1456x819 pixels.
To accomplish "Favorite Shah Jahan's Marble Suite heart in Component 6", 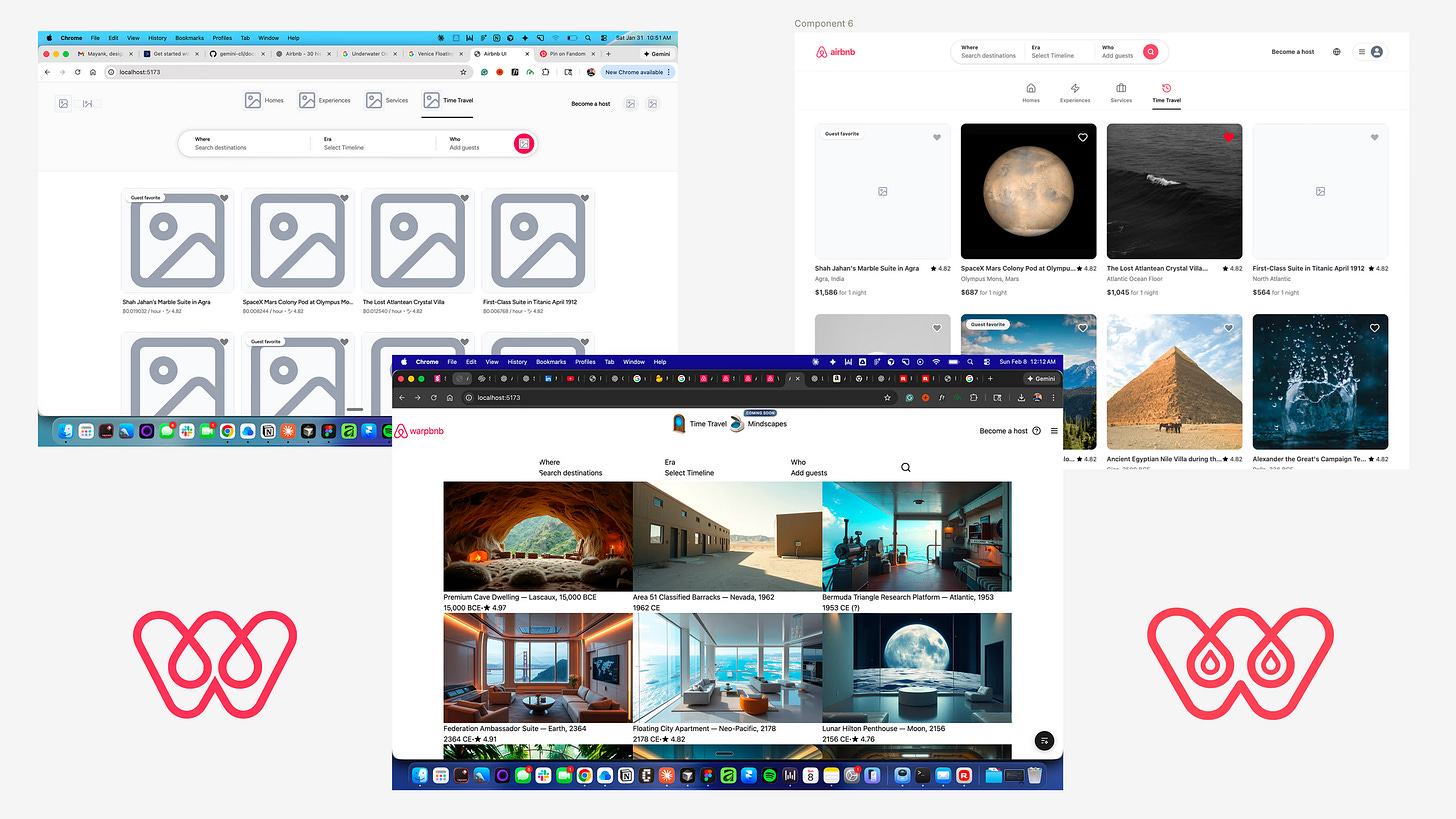I will 937,137.
